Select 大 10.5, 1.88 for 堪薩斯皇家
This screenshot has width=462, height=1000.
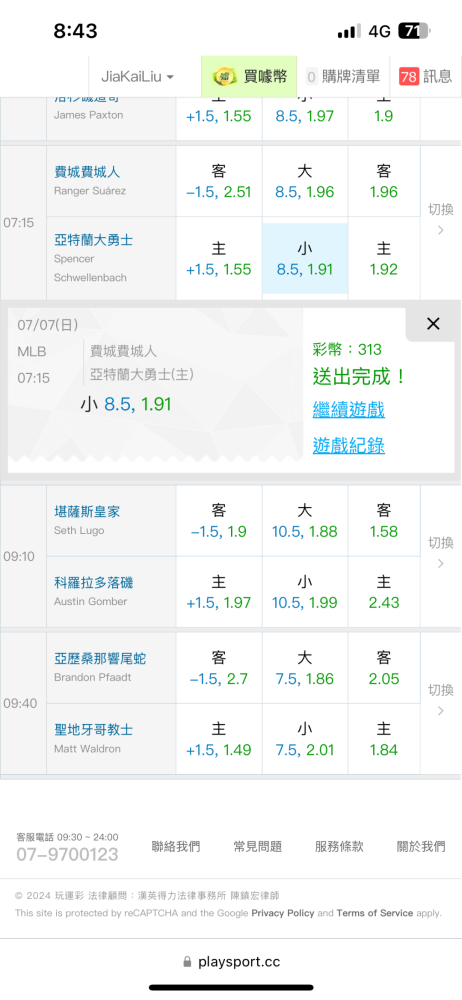pos(305,521)
